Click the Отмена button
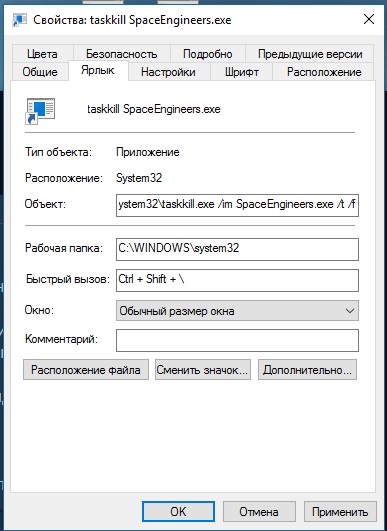The width and height of the screenshot is (387, 531). 259,511
